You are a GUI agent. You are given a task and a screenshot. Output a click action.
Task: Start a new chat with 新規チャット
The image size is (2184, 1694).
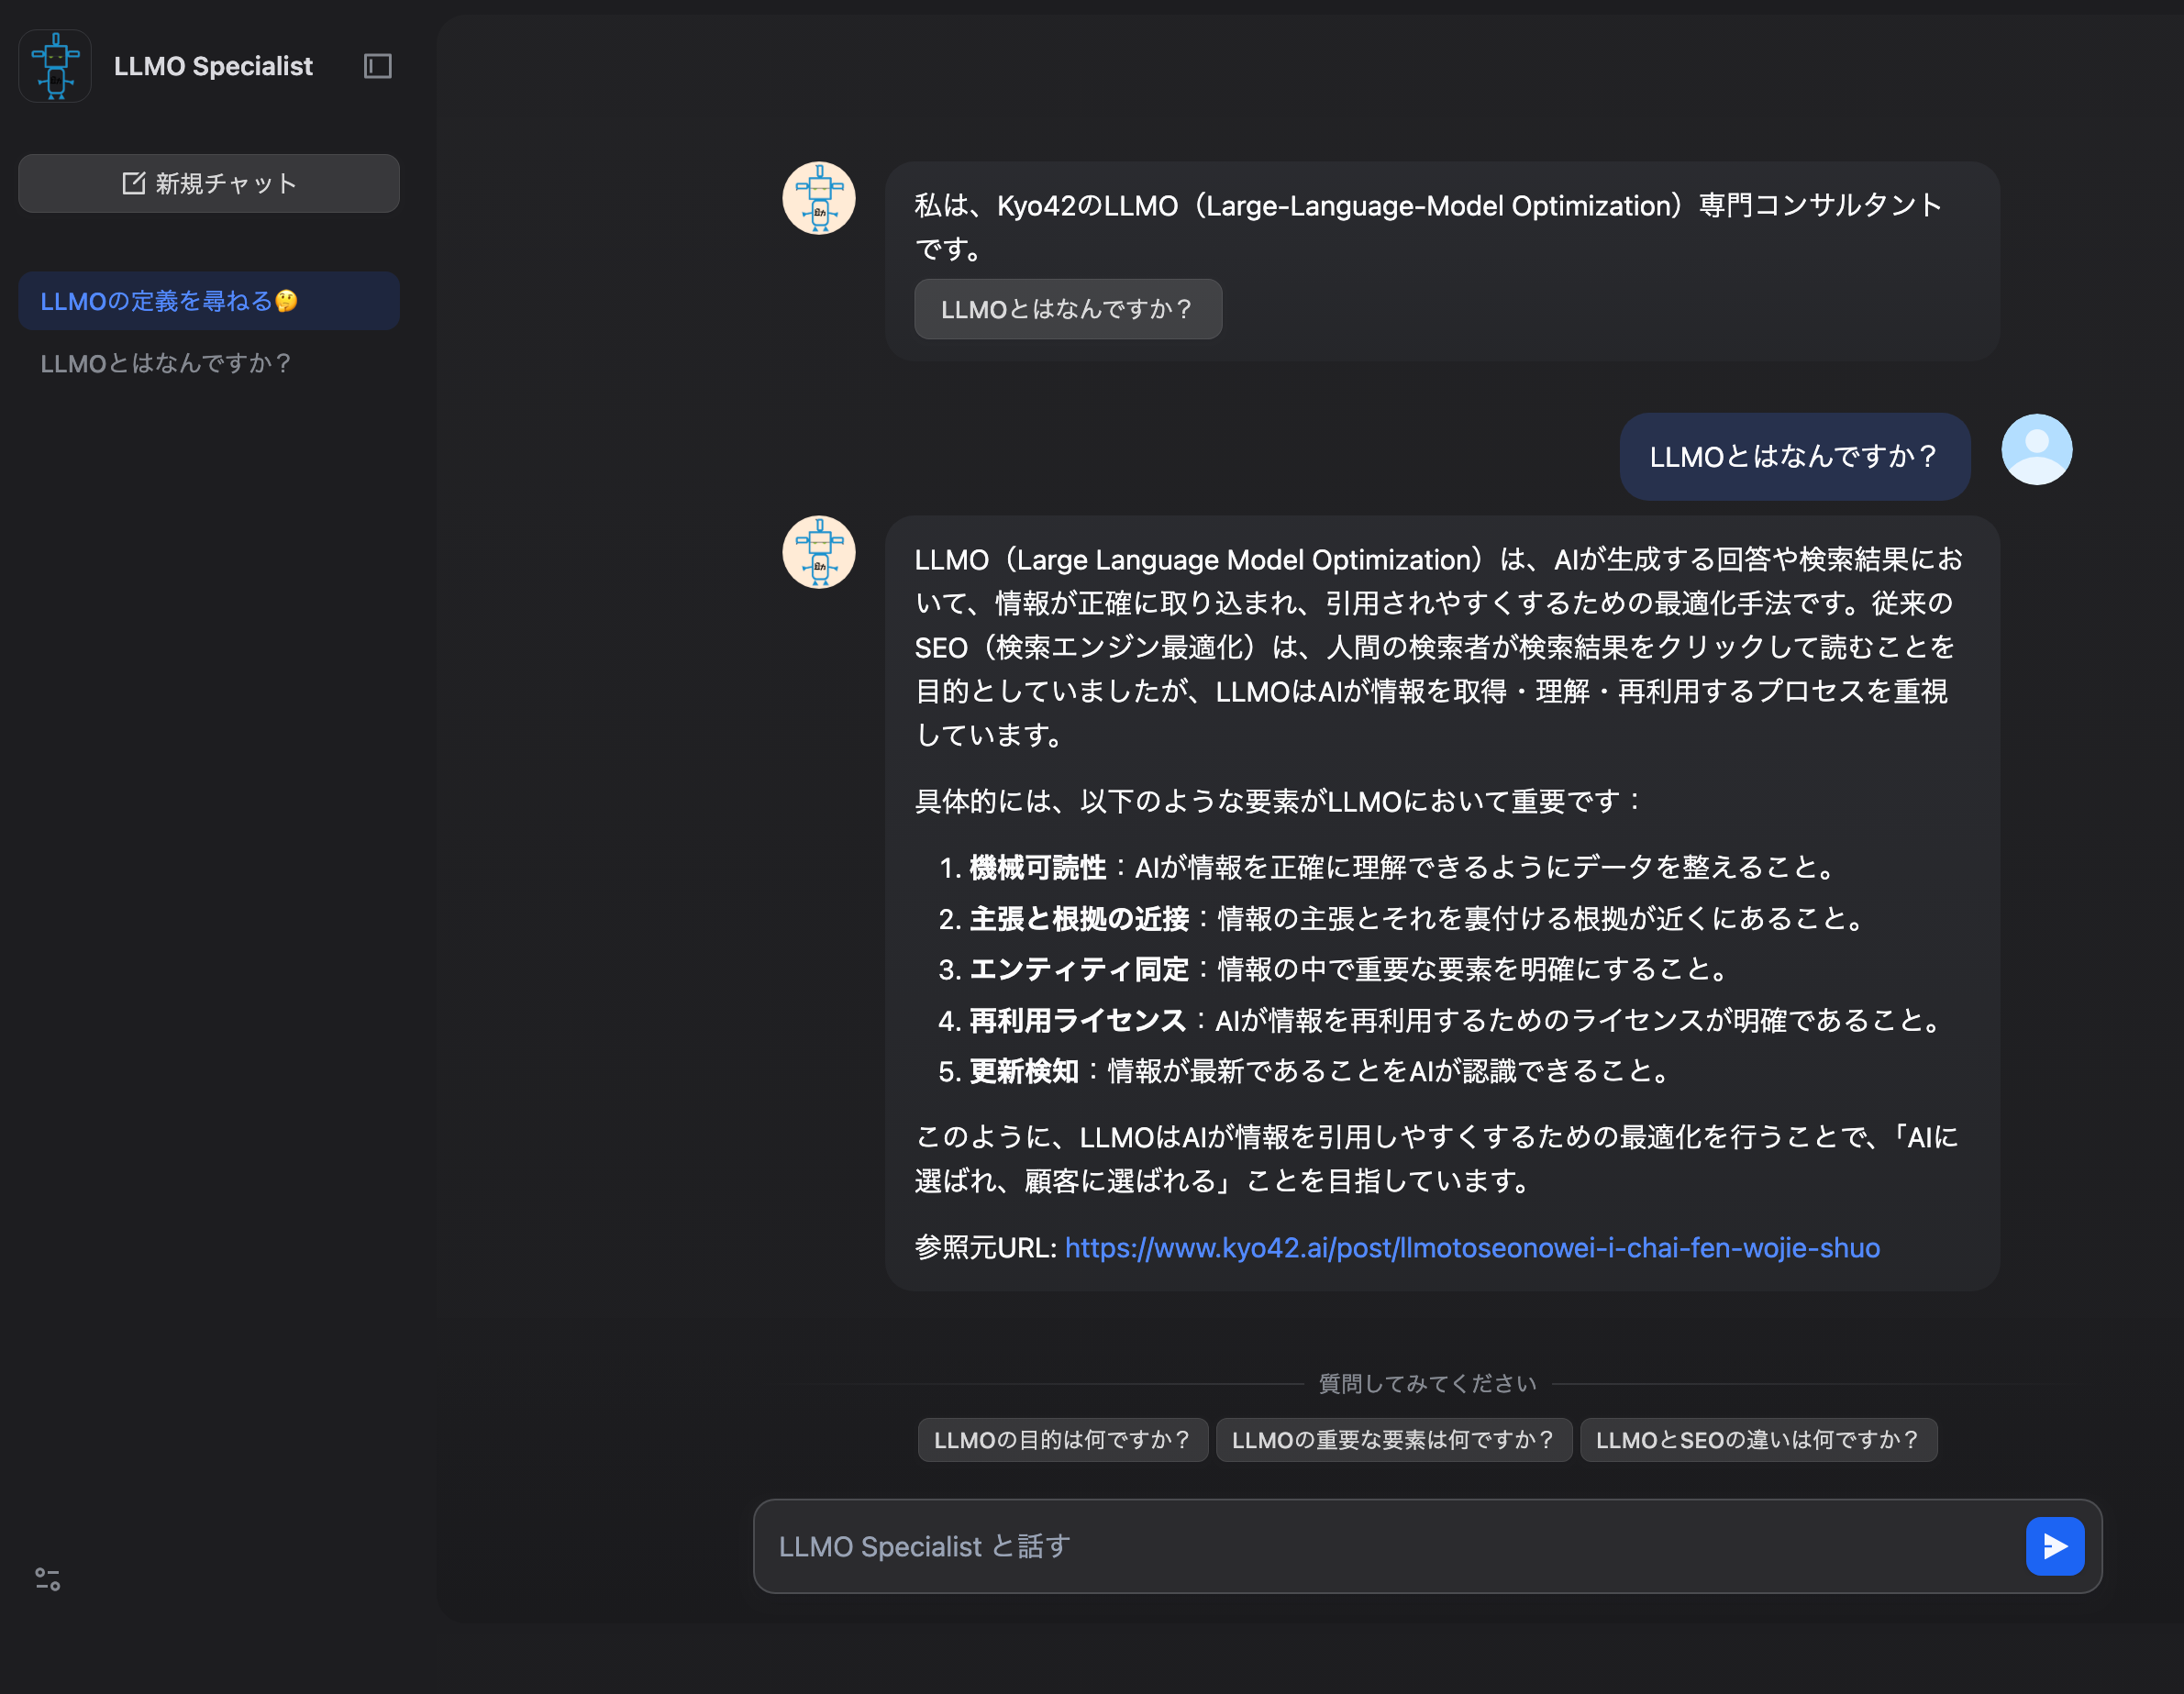(208, 183)
